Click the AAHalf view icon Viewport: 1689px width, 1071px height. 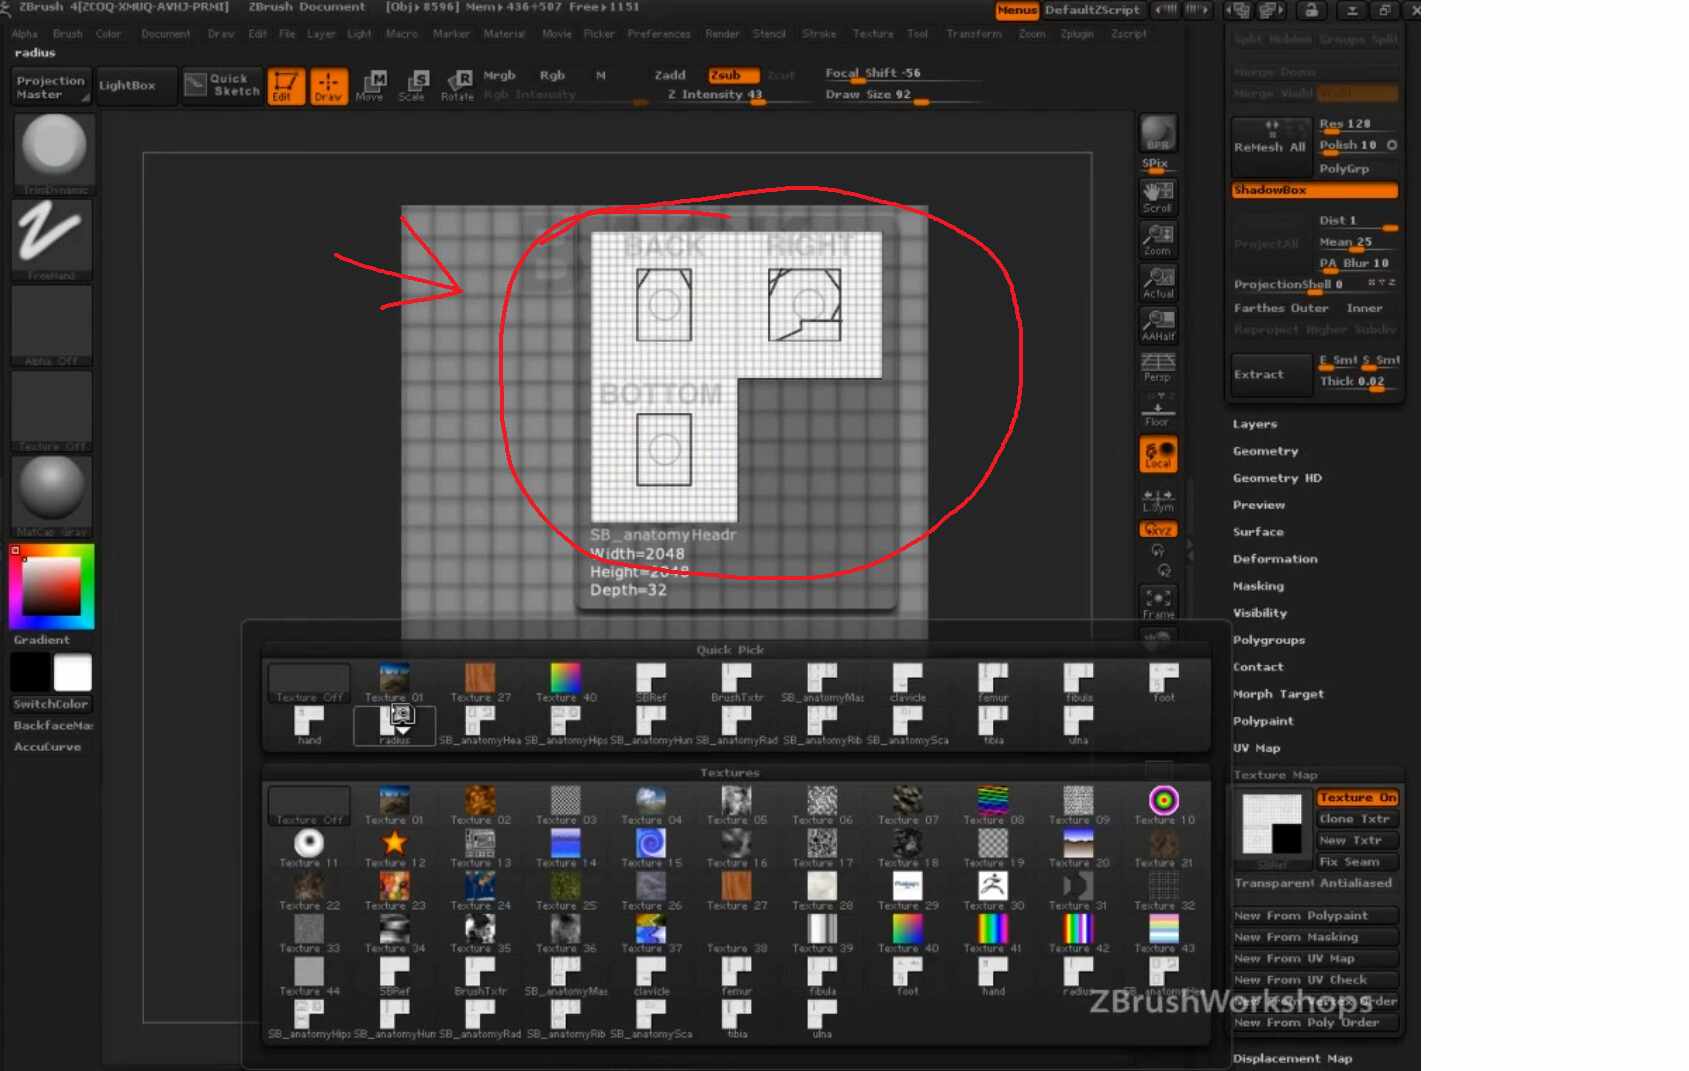[1158, 325]
